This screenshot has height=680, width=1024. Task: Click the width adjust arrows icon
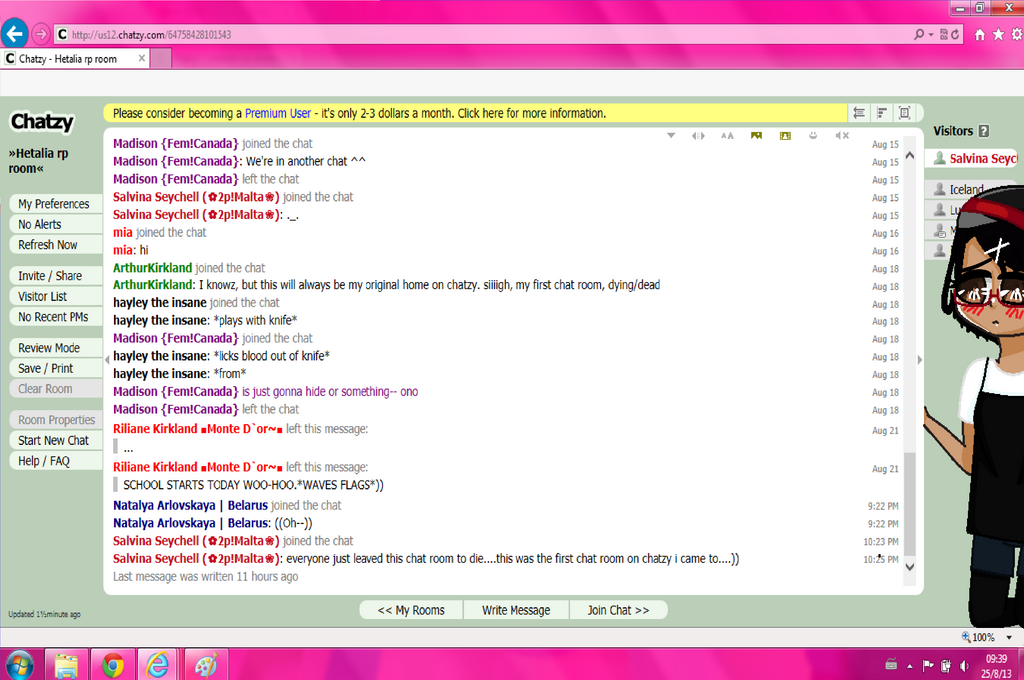698,135
